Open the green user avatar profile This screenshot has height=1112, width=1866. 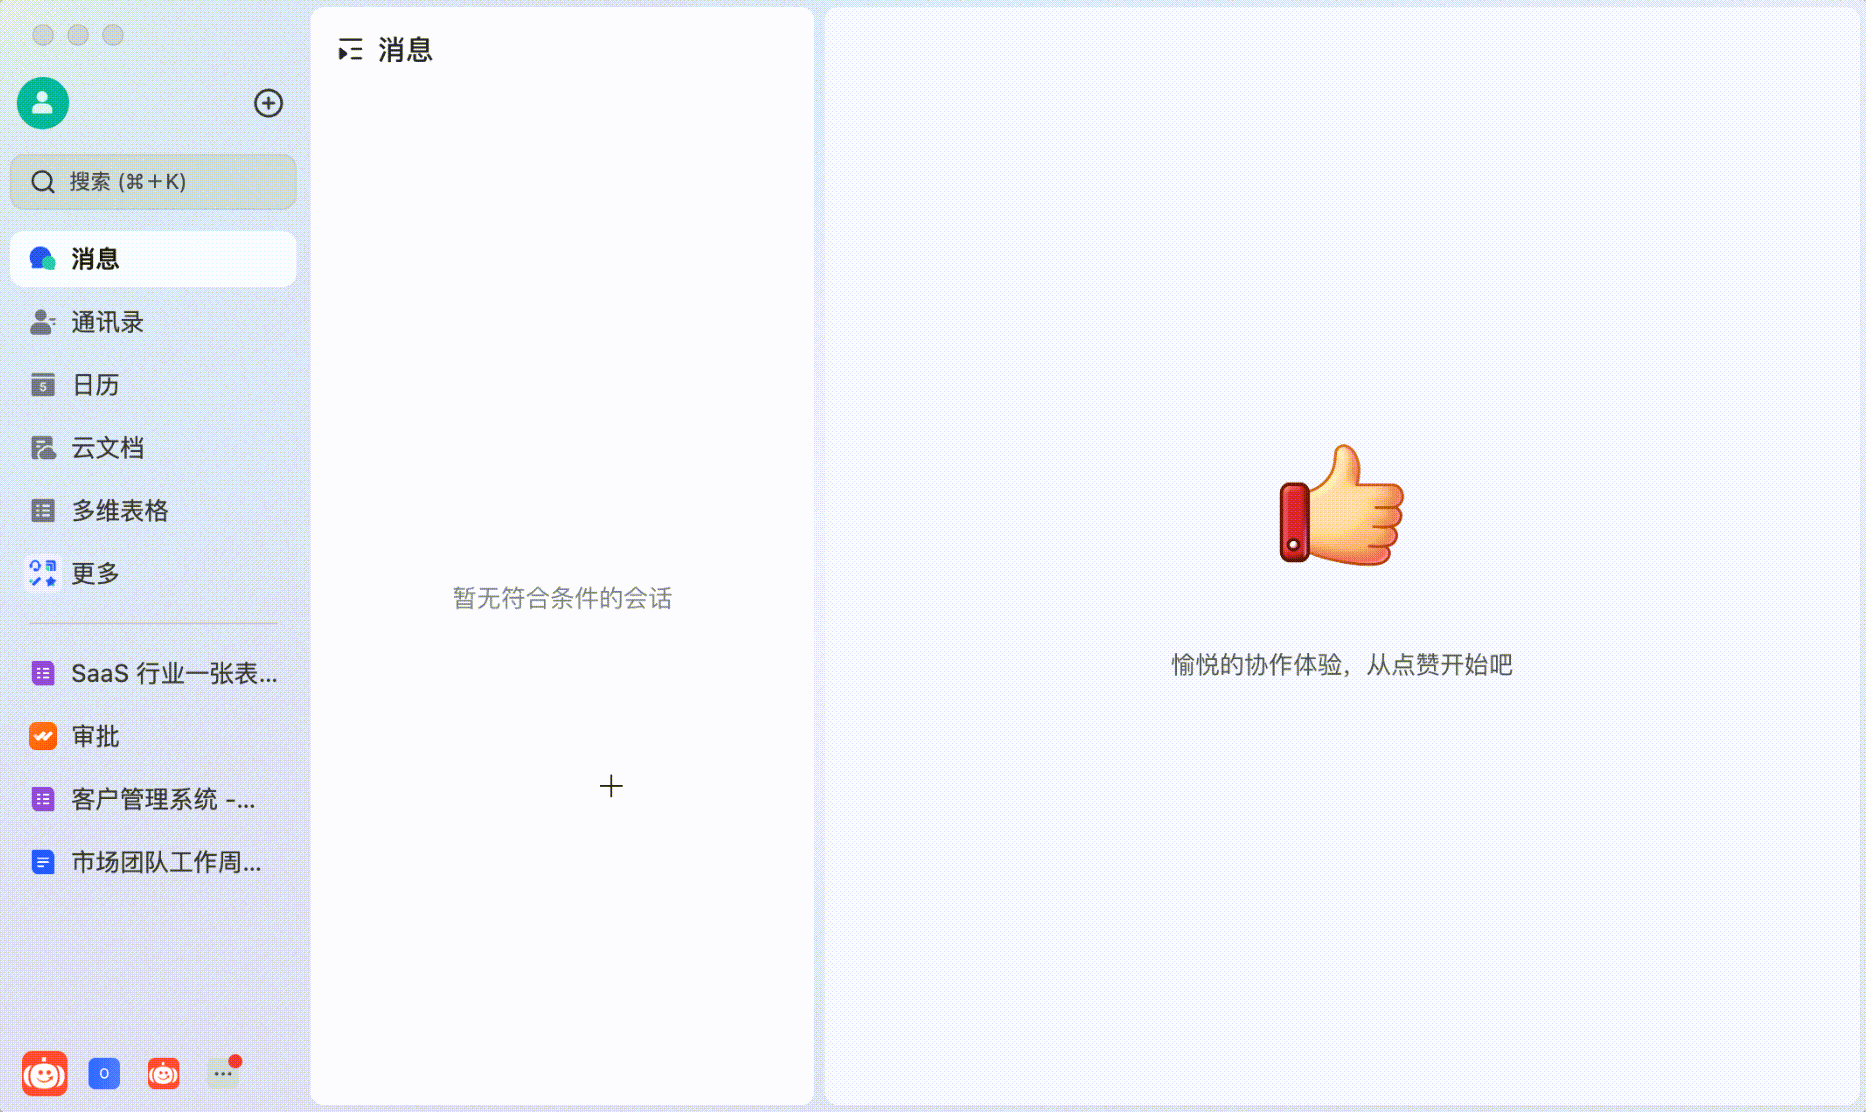[x=43, y=103]
